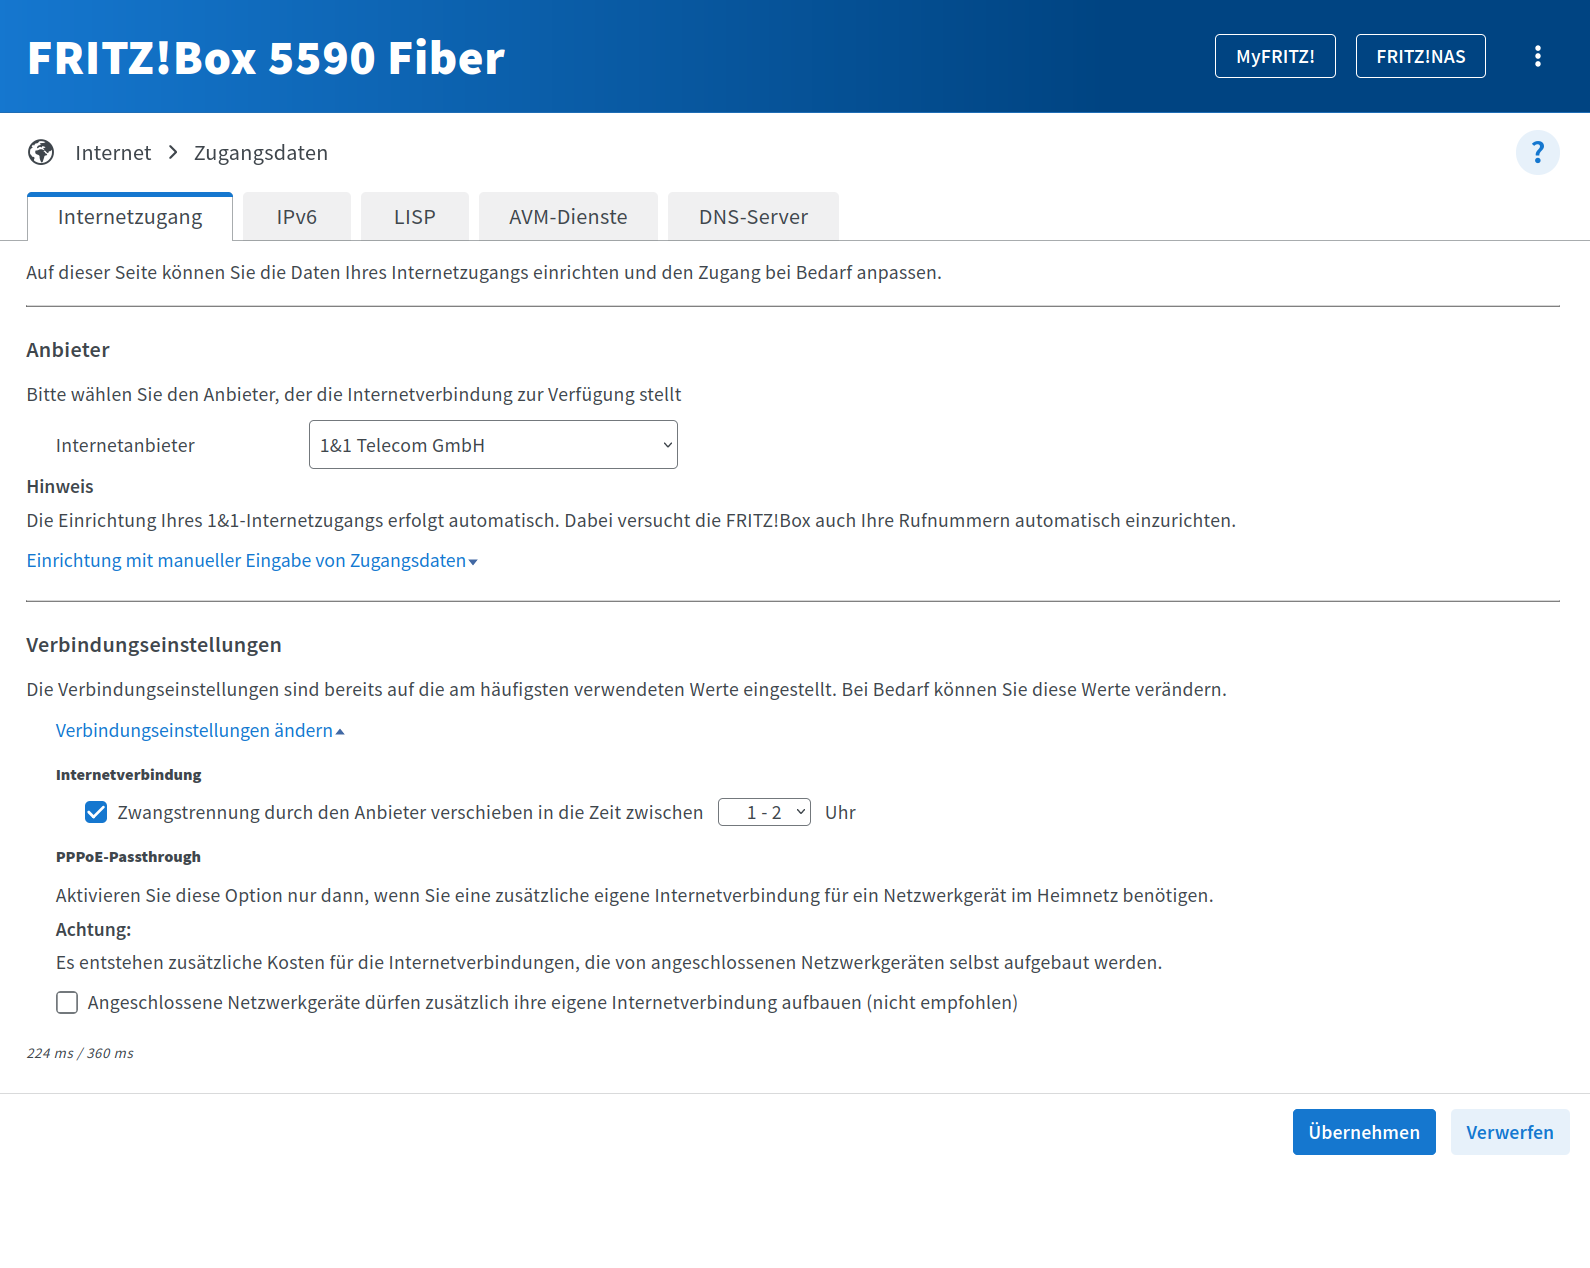Click the Achtung: warning label
The image size is (1590, 1268).
coord(94,930)
